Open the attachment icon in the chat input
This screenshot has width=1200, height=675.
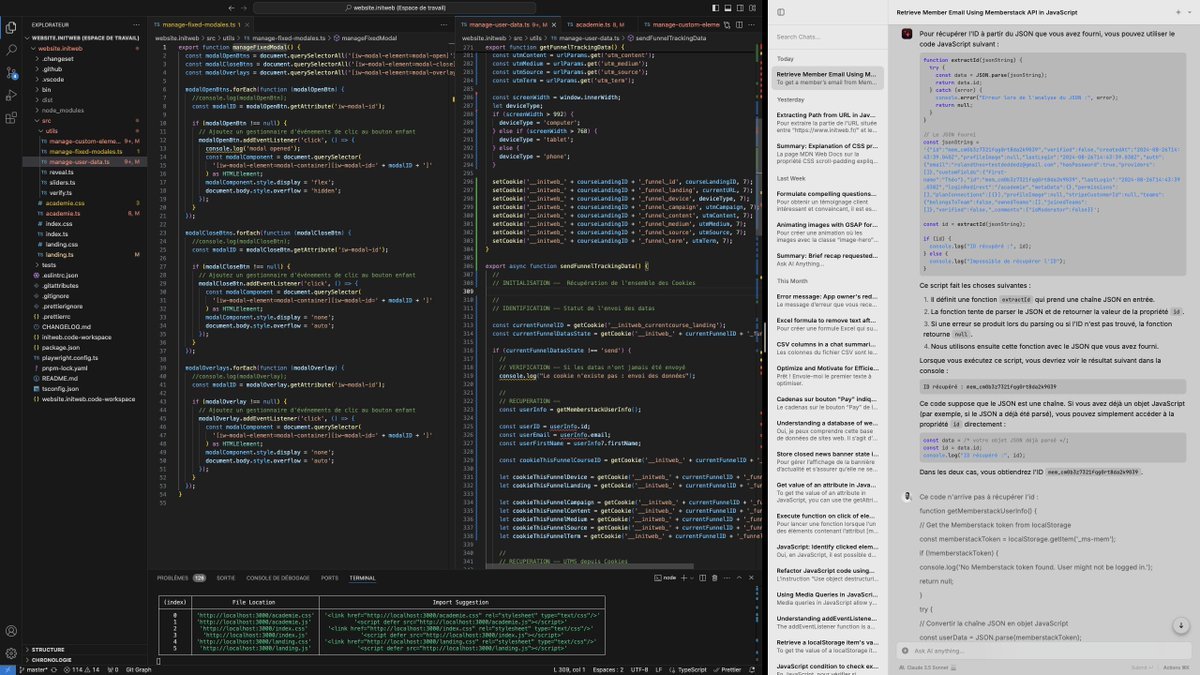point(906,651)
